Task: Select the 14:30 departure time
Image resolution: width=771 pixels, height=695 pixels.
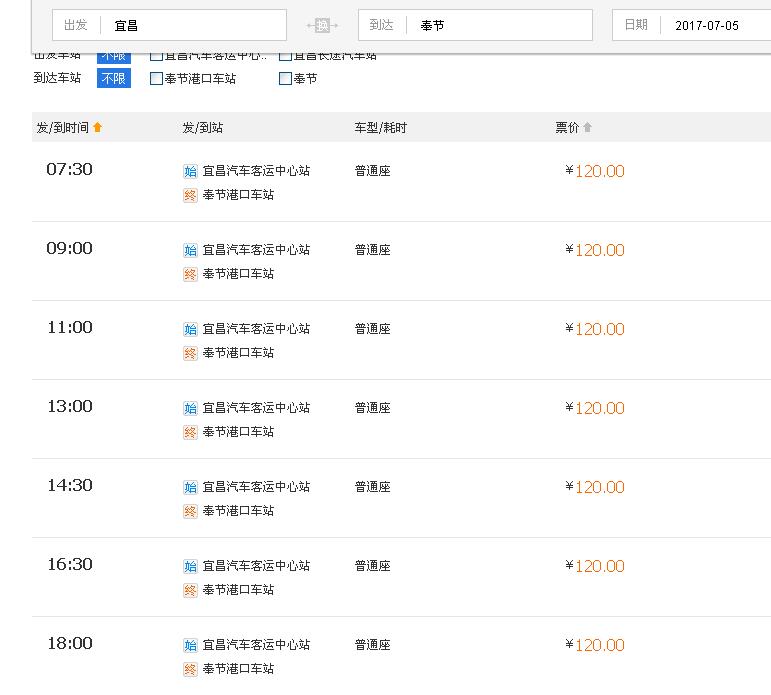Action: (x=69, y=485)
